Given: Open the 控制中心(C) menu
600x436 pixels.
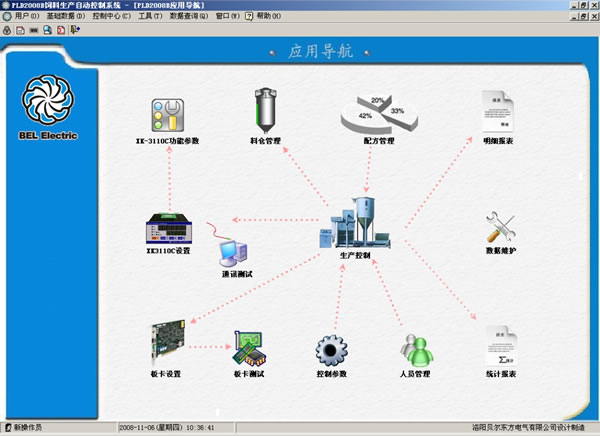Looking at the screenshot, I should 112,16.
